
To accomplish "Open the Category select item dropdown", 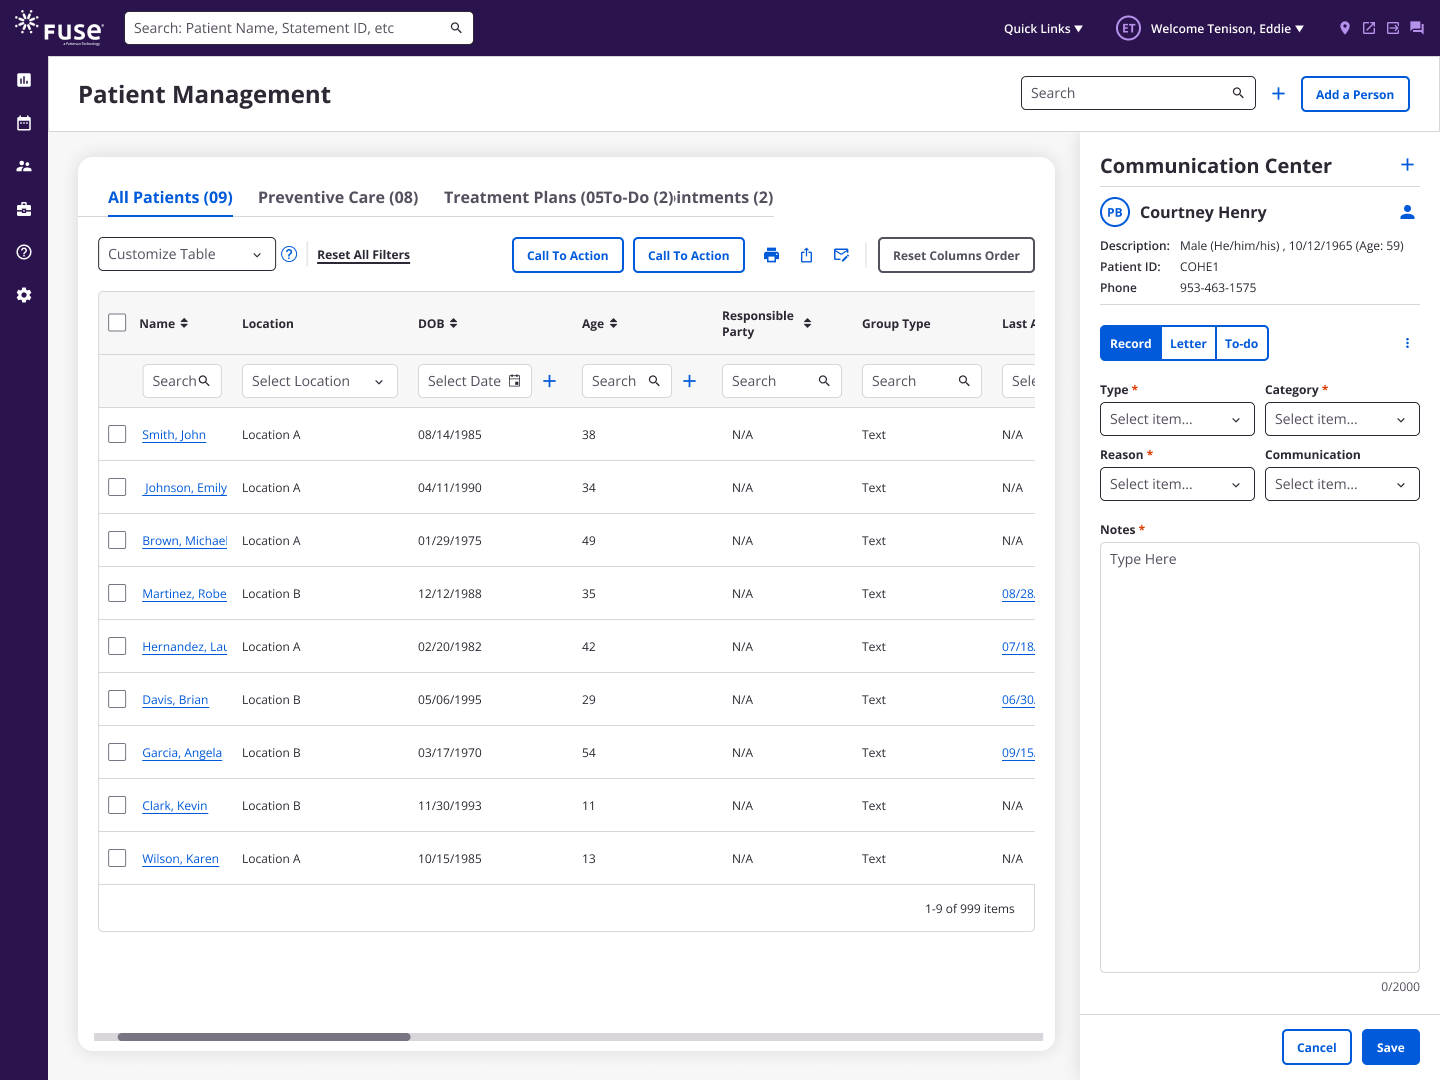I will 1341,419.
